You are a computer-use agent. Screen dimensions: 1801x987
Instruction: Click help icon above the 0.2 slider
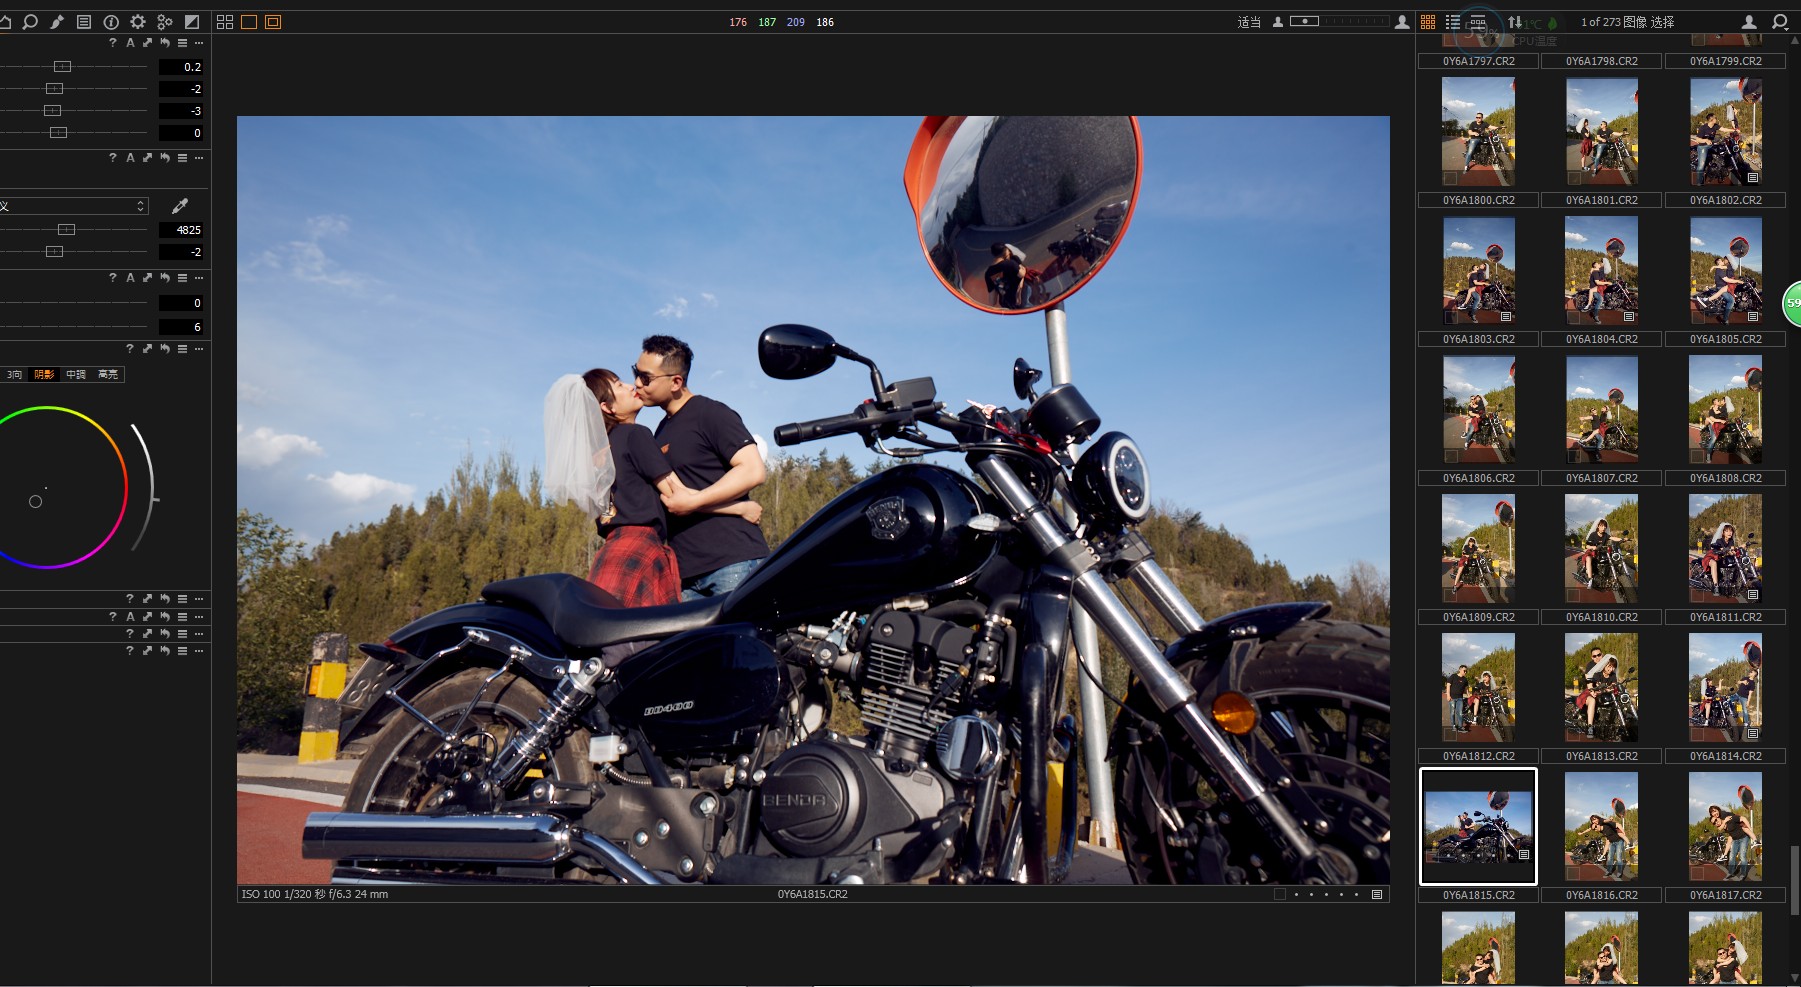[112, 43]
